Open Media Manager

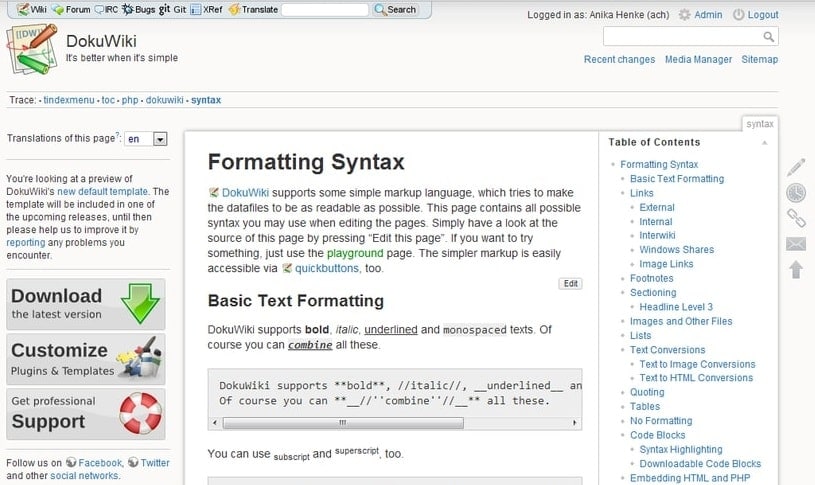pos(698,59)
